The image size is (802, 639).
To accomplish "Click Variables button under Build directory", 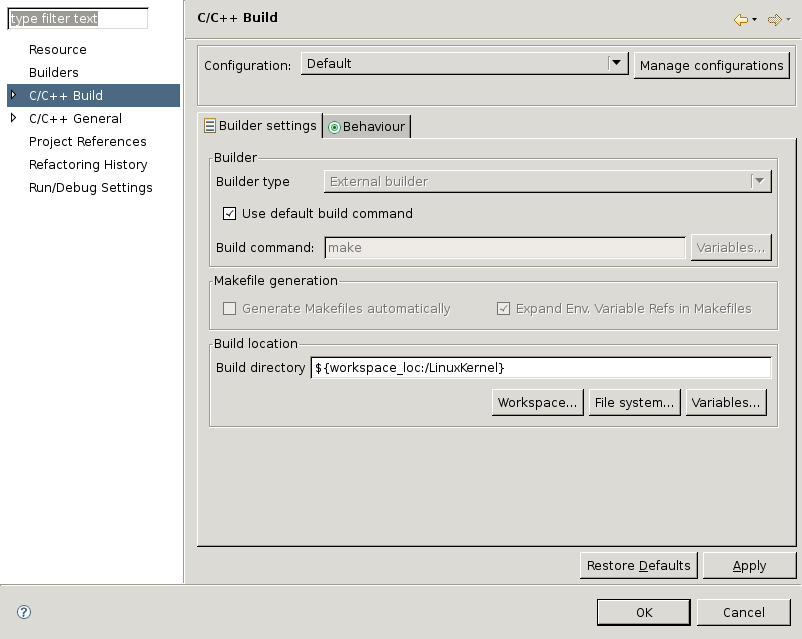I will [x=726, y=403].
